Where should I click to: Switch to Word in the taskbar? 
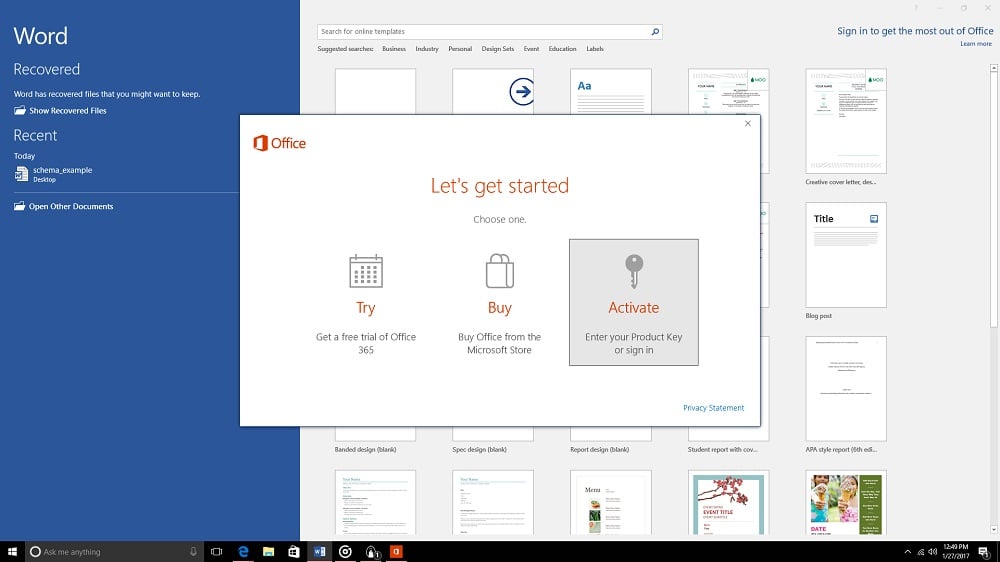click(320, 552)
